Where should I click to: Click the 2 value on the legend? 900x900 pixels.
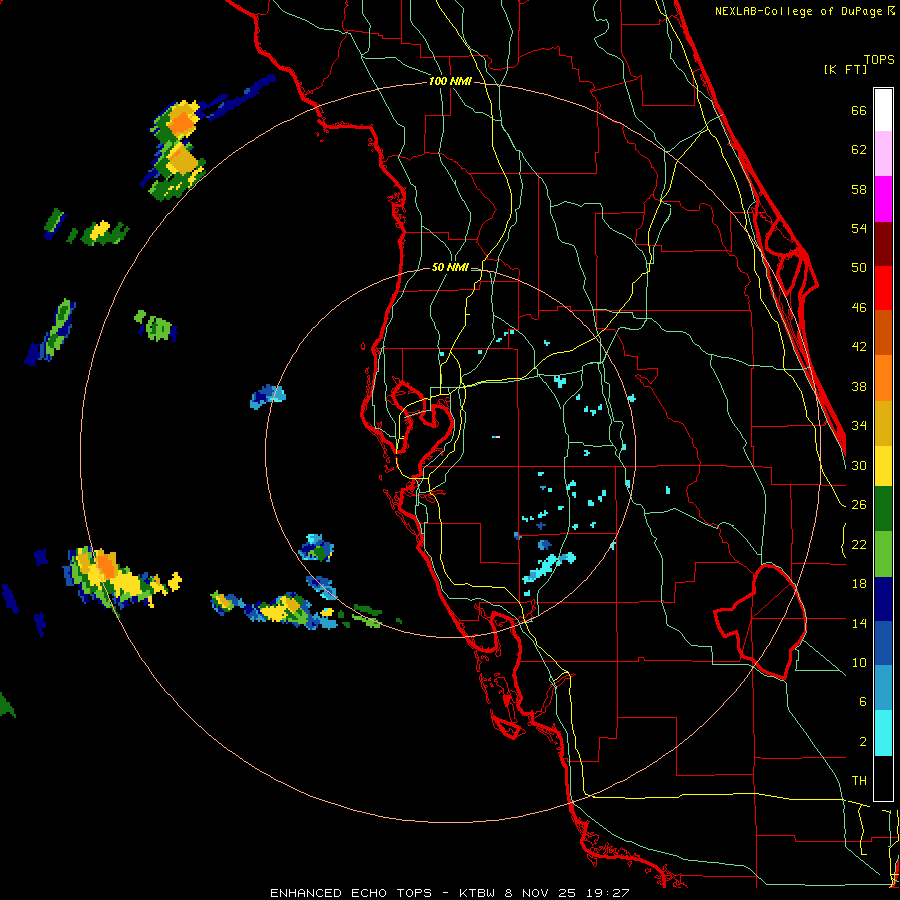[x=863, y=742]
